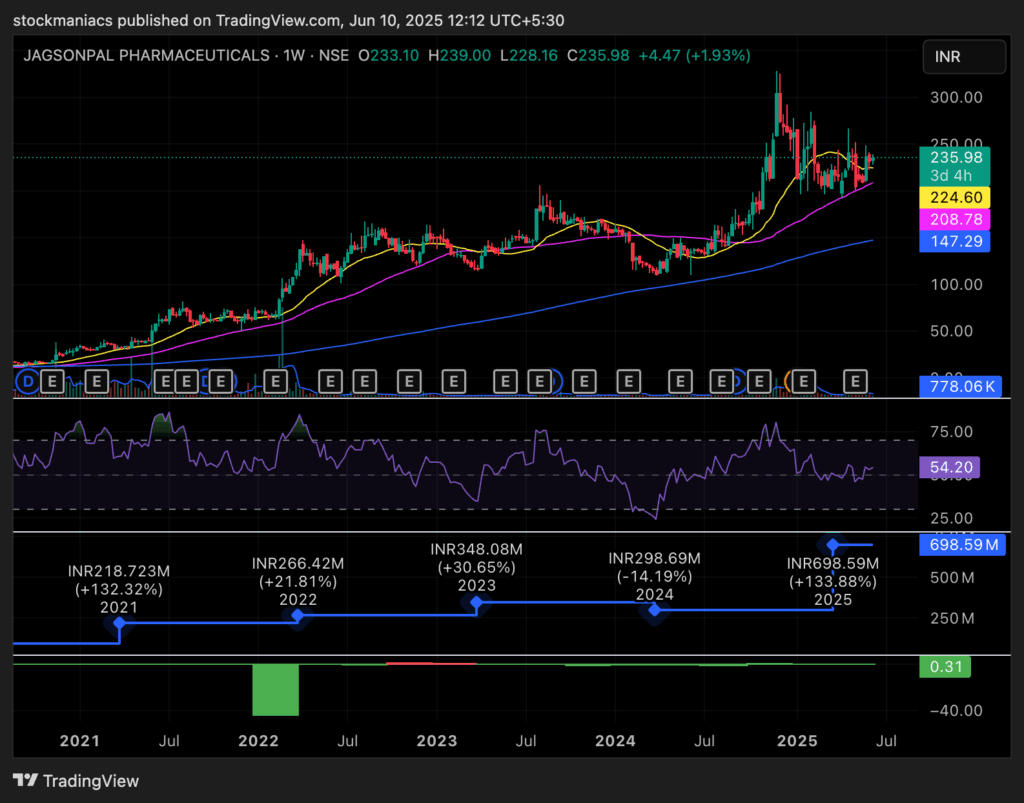1024x803 pixels.
Task: Open the INR currency selector
Action: click(x=964, y=57)
